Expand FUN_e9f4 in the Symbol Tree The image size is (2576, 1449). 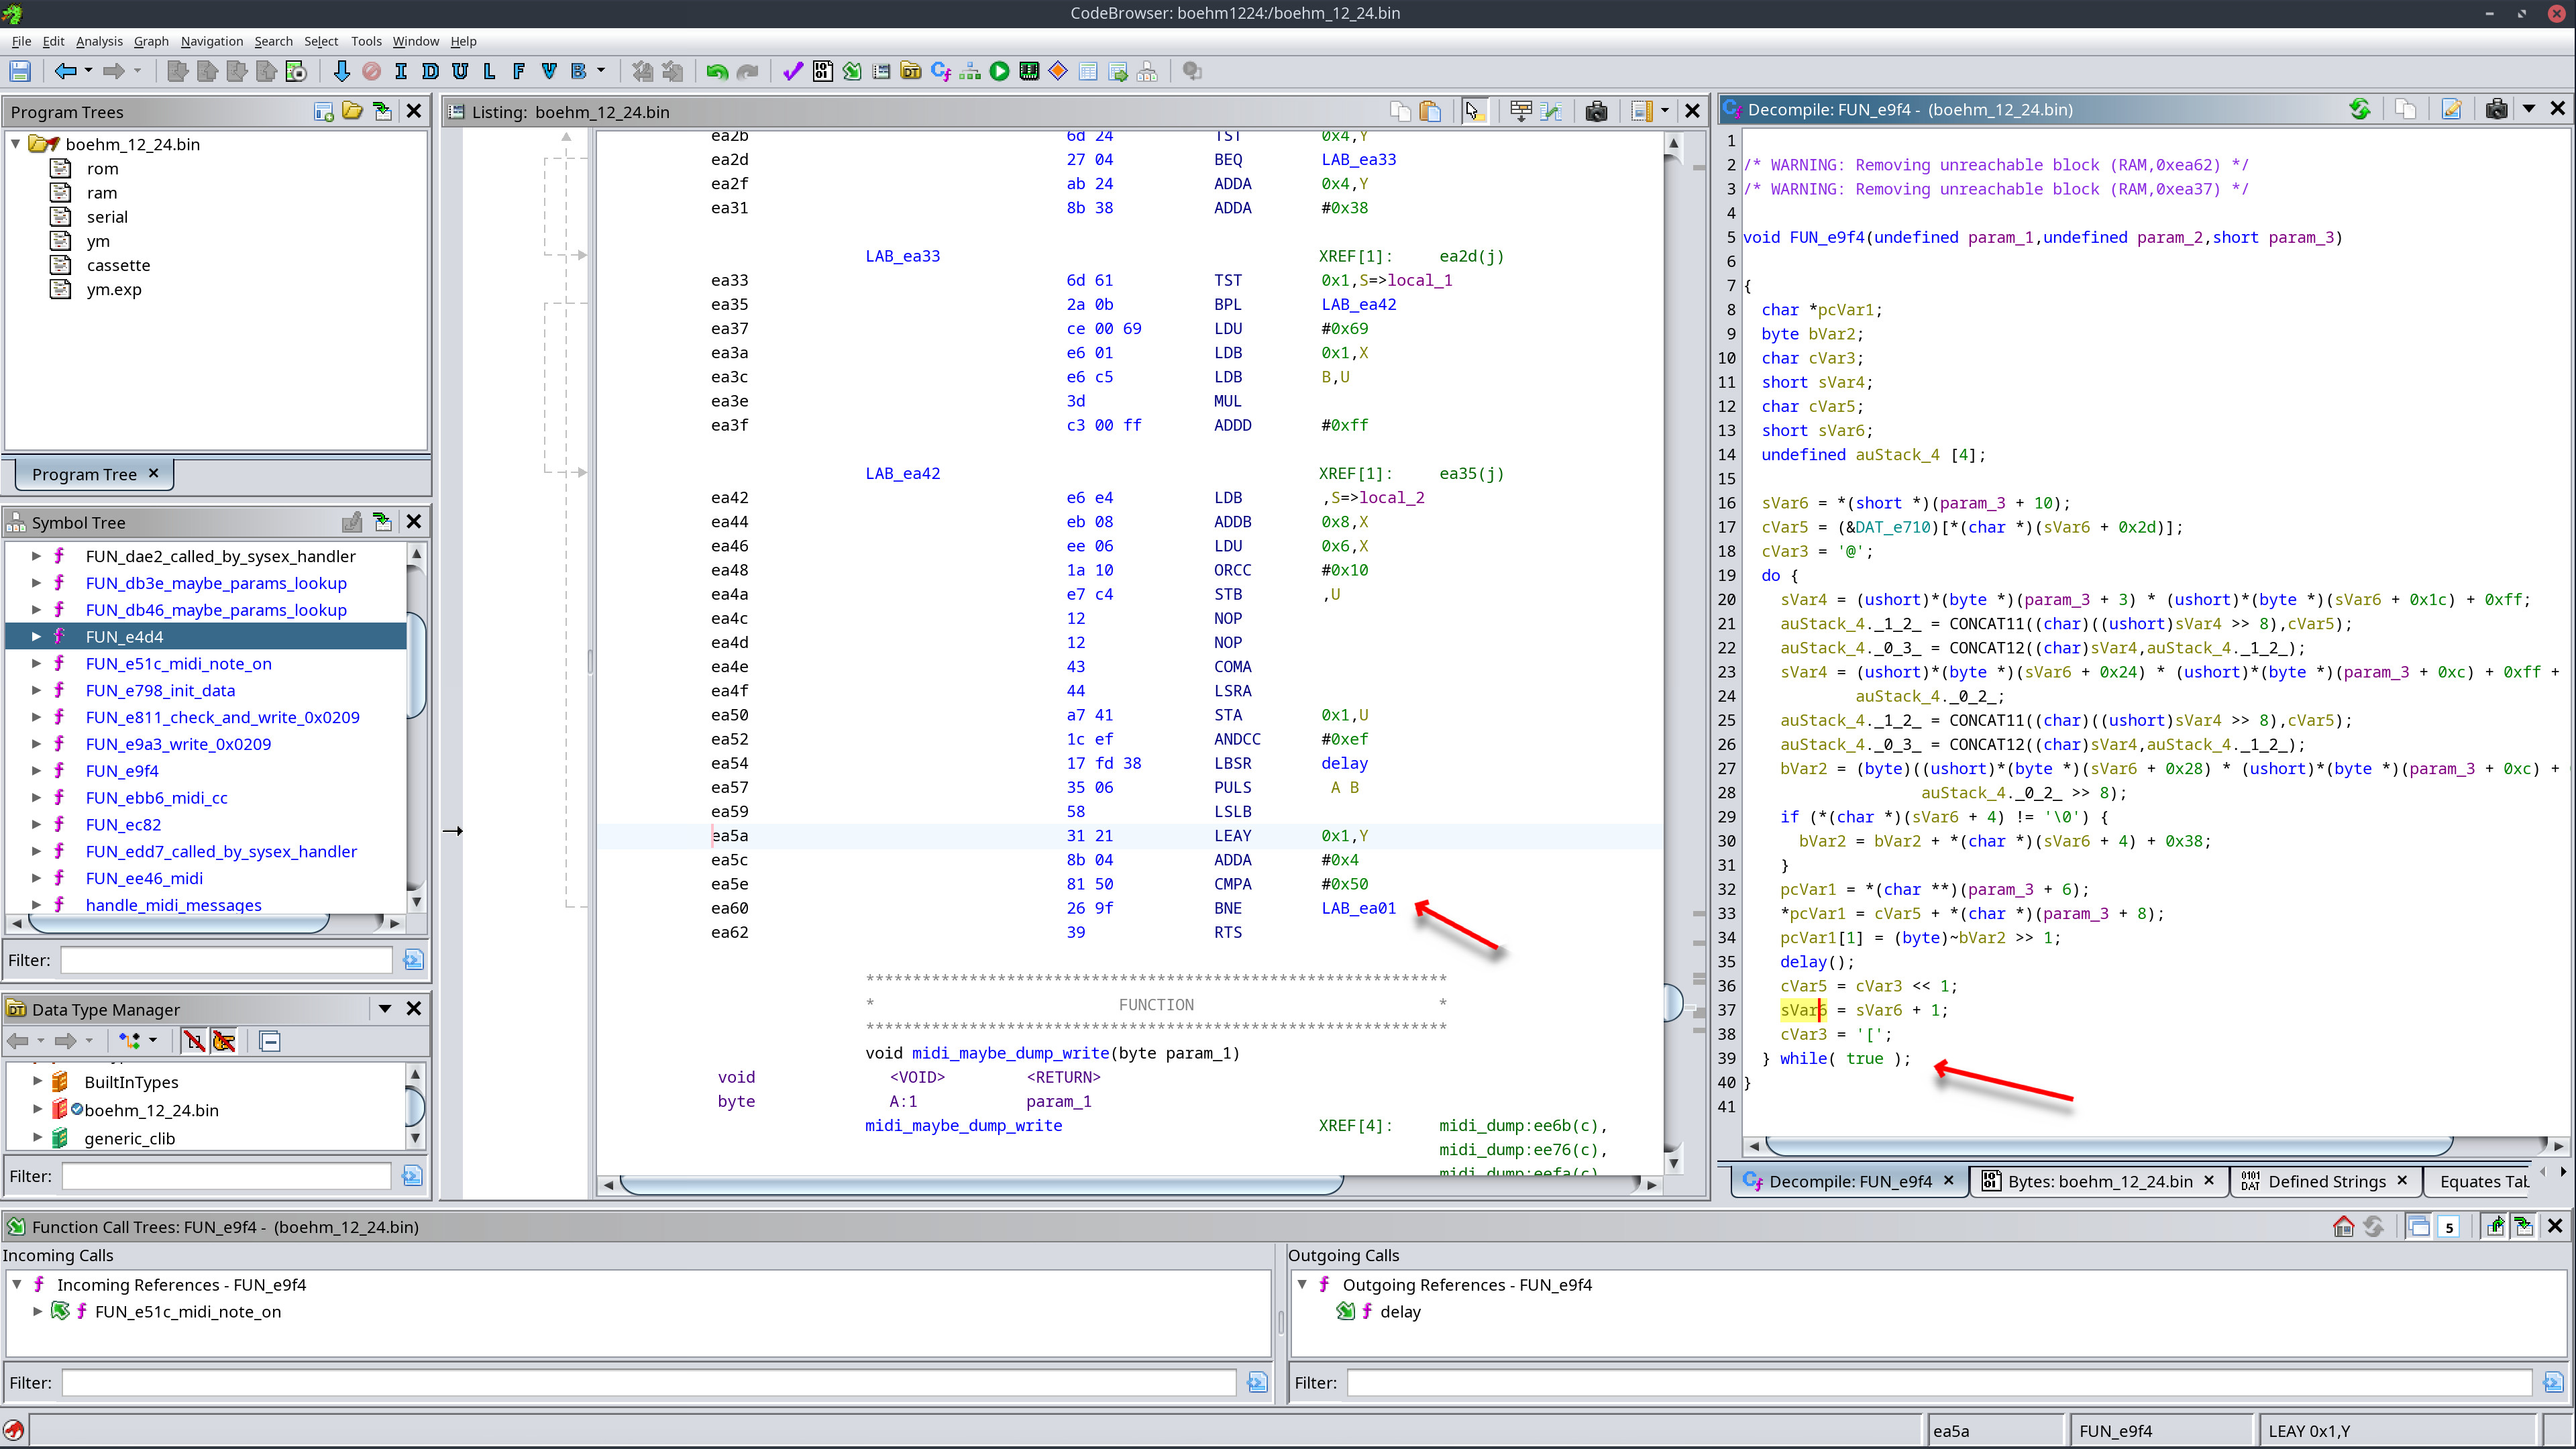pos(37,770)
